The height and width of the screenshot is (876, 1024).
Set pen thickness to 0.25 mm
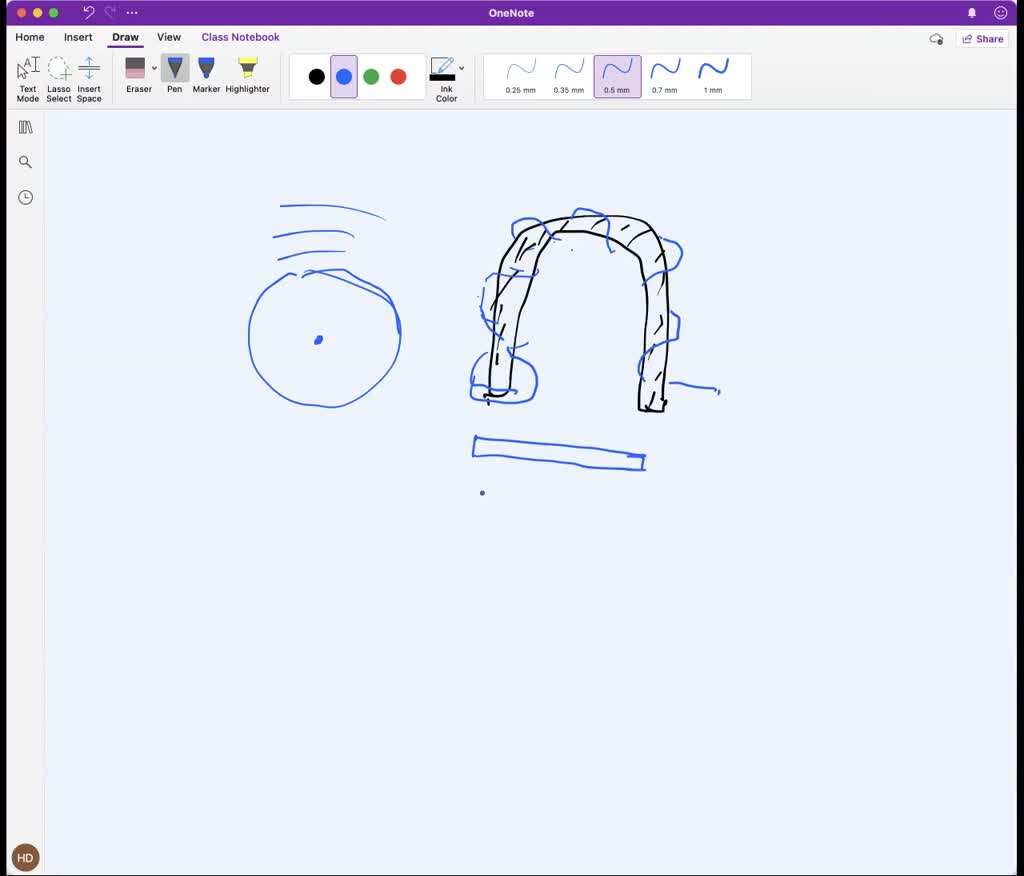pos(520,76)
